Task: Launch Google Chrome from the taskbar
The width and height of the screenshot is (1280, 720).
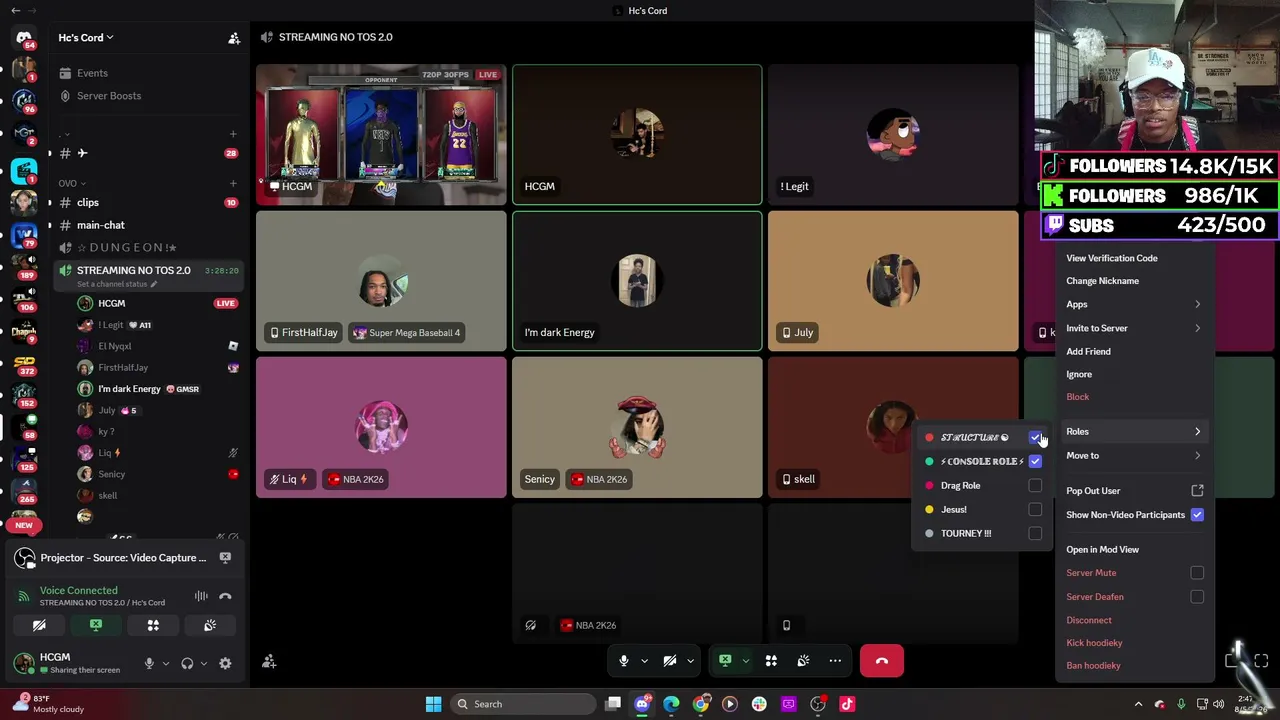Action: 701,704
